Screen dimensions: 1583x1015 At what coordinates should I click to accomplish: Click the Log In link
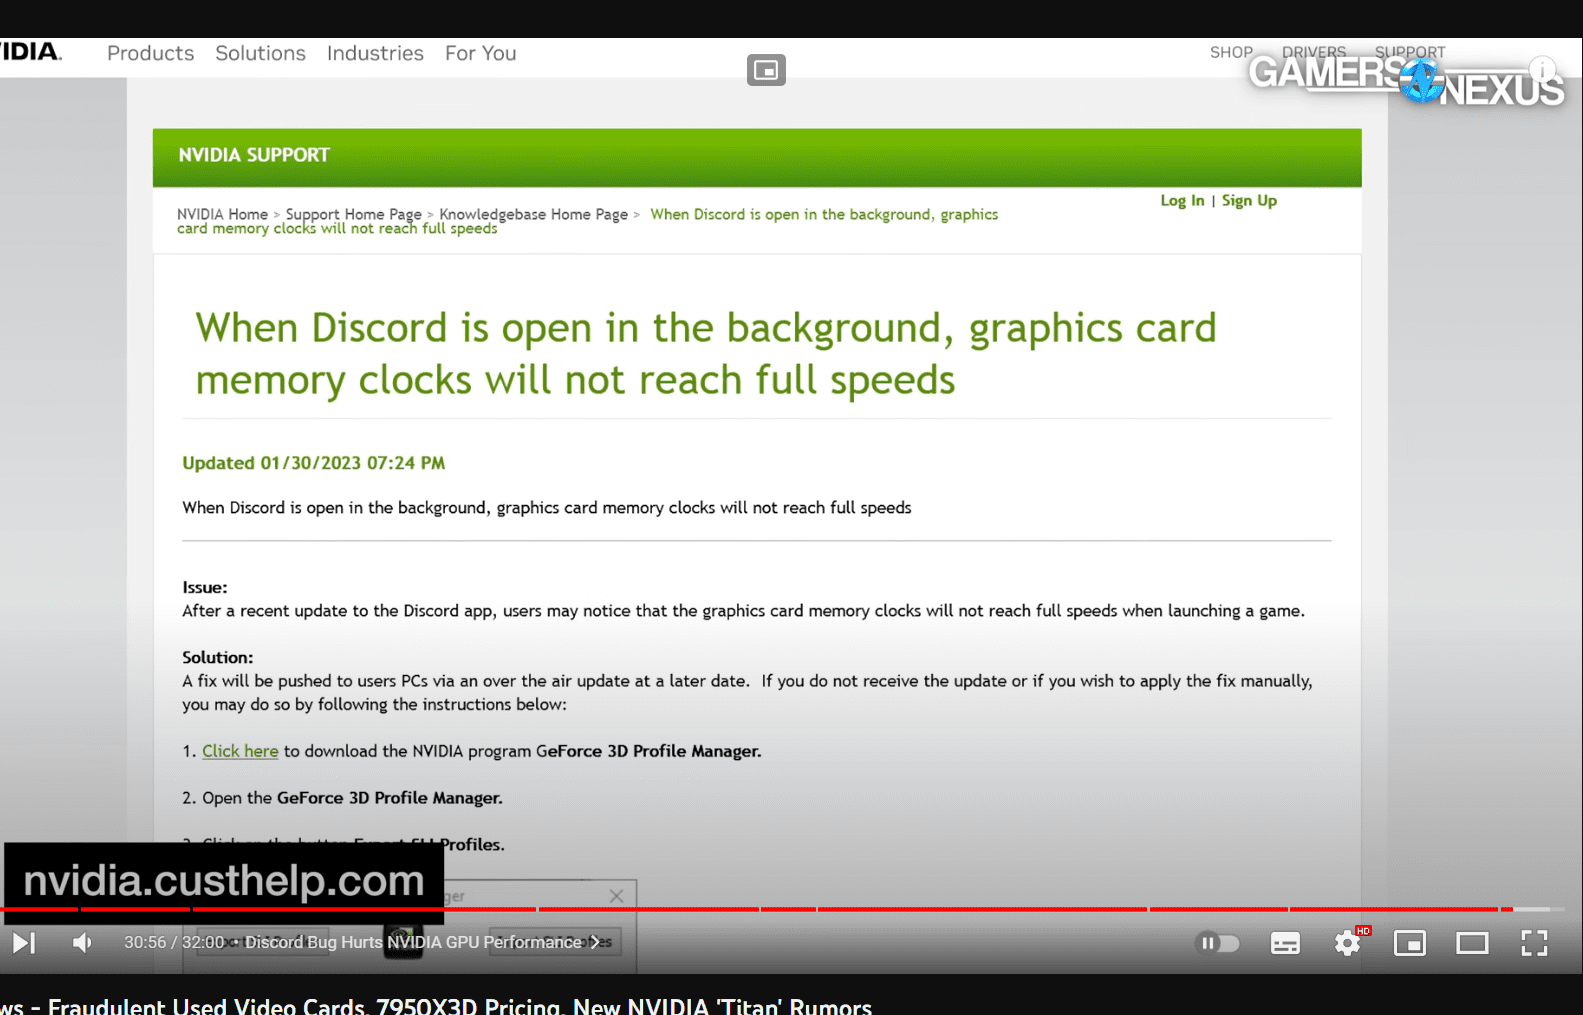click(x=1182, y=200)
